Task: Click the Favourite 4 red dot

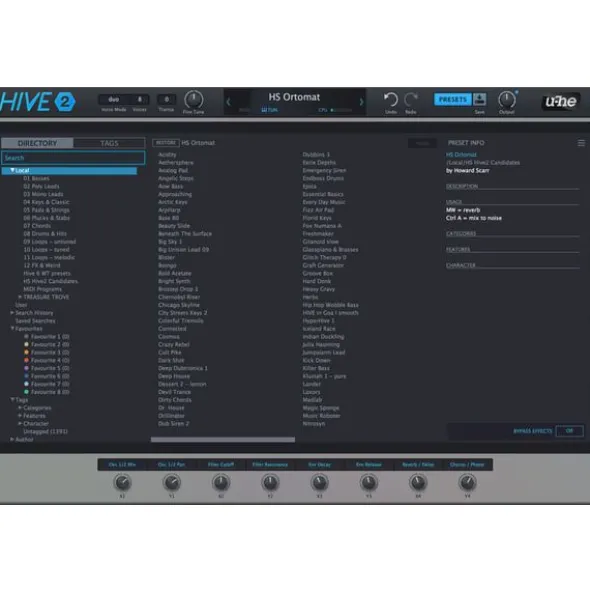Action: pos(26,360)
